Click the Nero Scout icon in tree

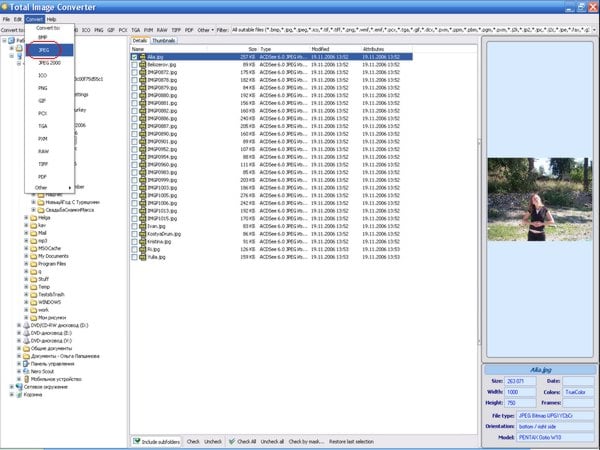click(26, 372)
